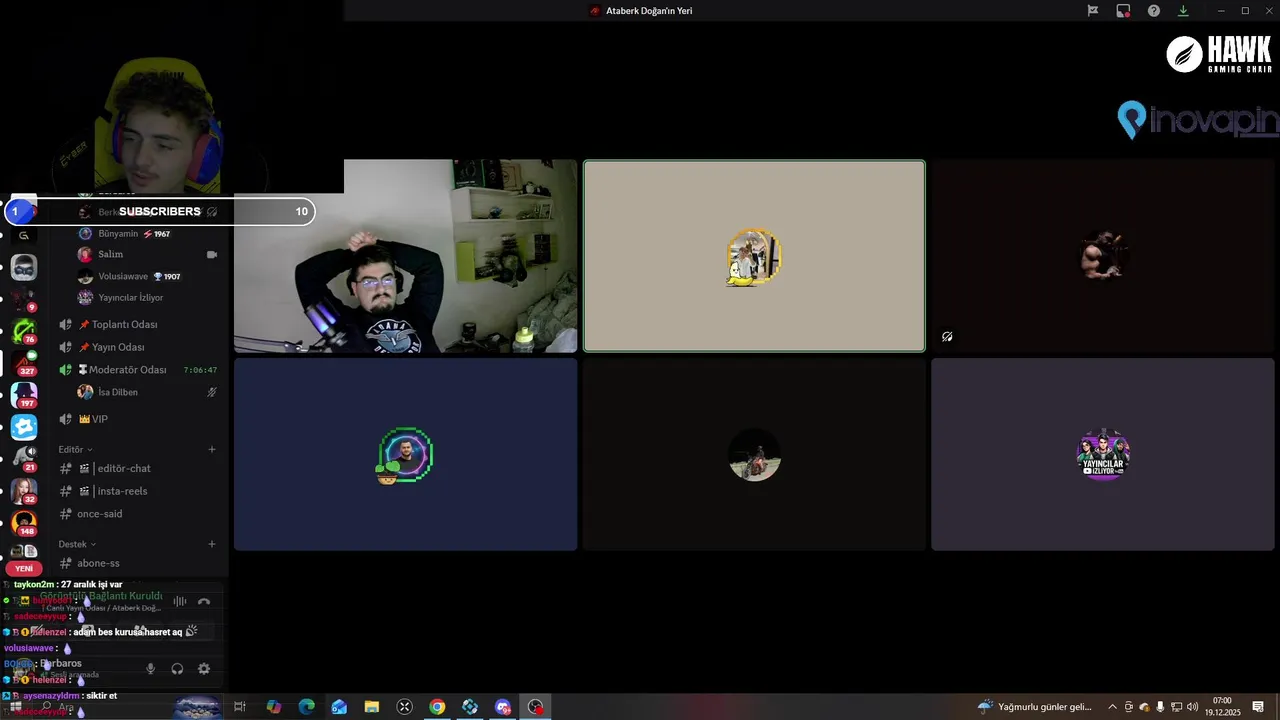
Task: Open Microsoft Edge from taskbar
Action: (307, 707)
